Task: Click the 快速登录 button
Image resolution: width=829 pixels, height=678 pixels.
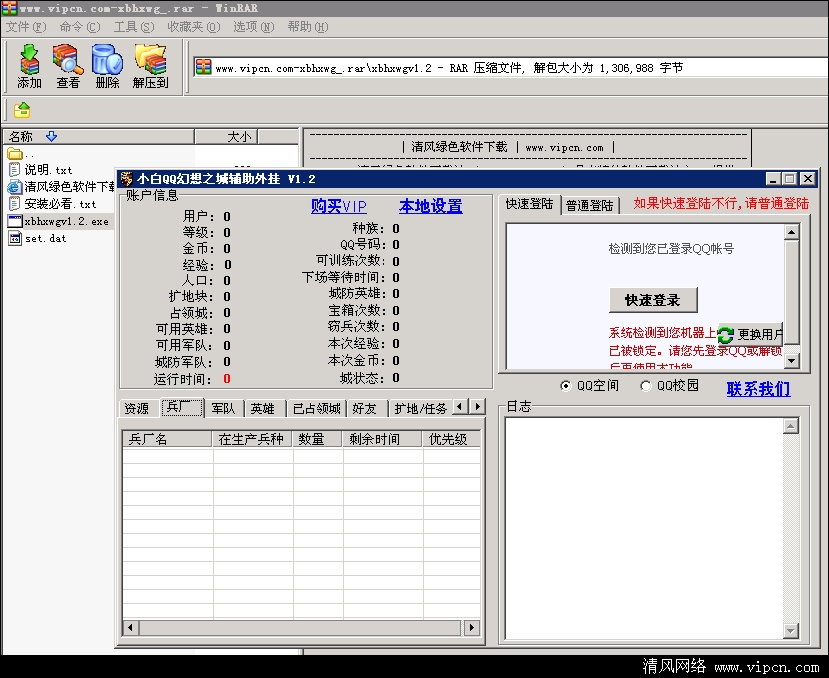Action: click(x=652, y=300)
